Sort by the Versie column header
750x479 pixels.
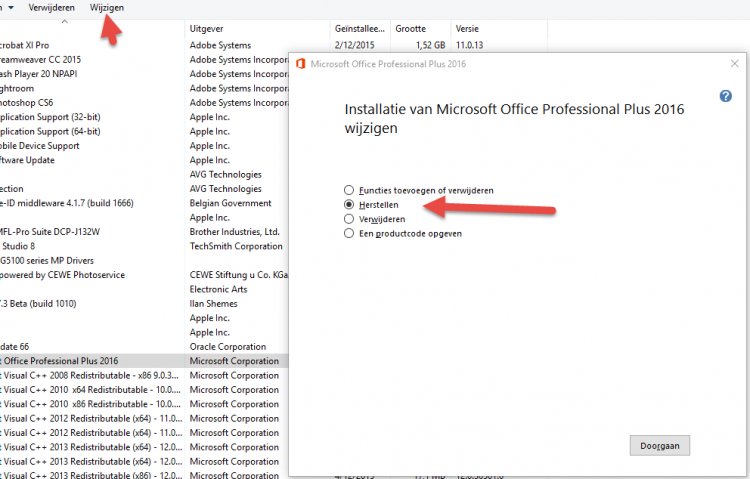[x=467, y=29]
